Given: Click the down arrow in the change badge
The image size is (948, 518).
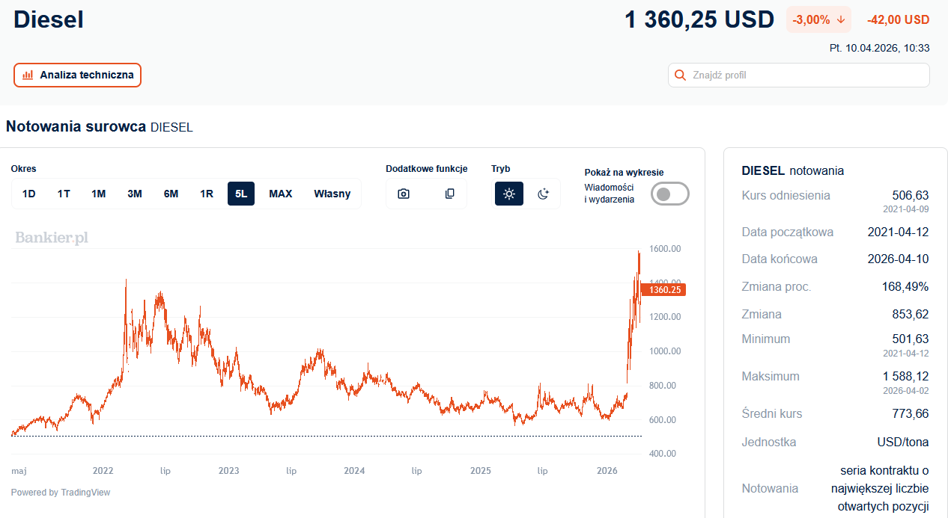Looking at the screenshot, I should [x=840, y=20].
